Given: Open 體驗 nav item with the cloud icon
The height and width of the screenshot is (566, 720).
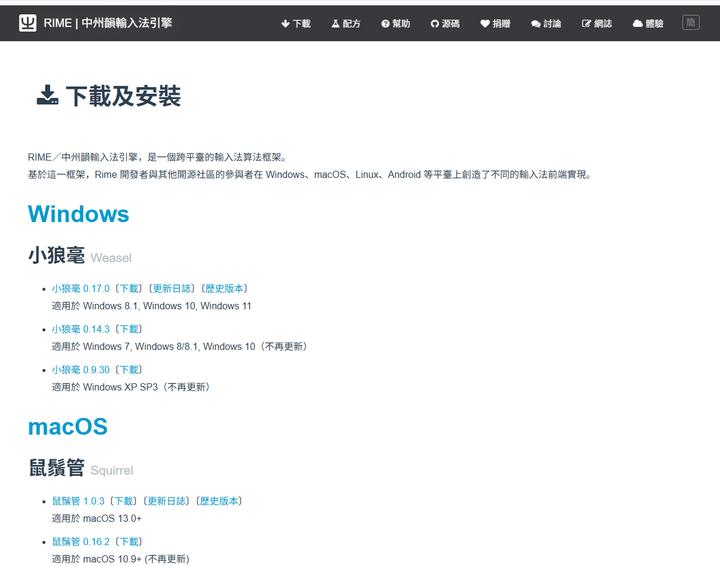Looking at the screenshot, I should [648, 23].
